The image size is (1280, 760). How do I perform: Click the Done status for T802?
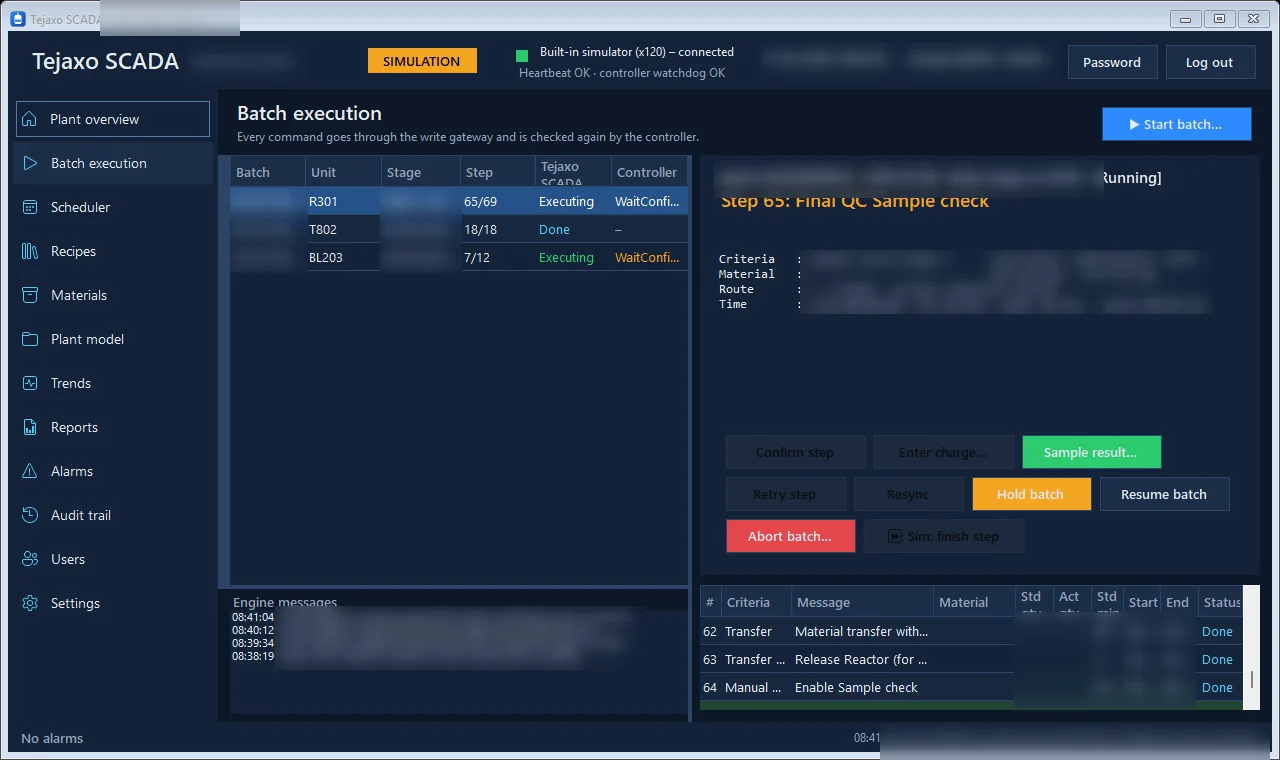(554, 229)
